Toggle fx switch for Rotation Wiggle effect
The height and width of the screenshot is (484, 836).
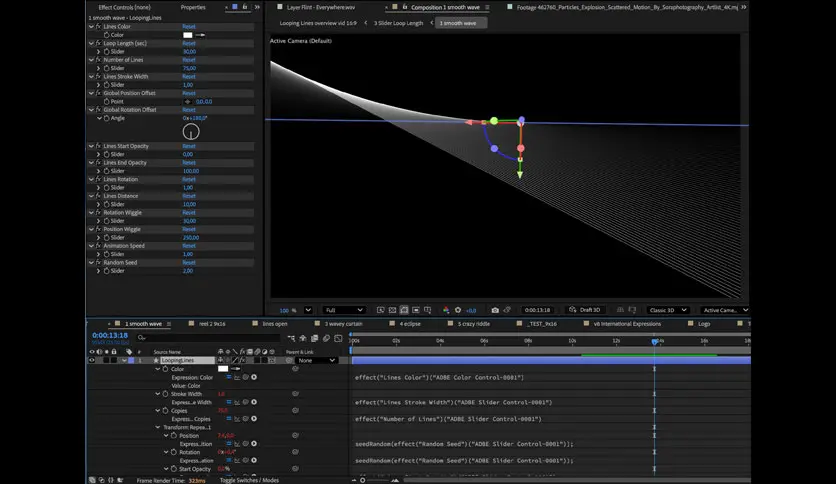coord(98,212)
